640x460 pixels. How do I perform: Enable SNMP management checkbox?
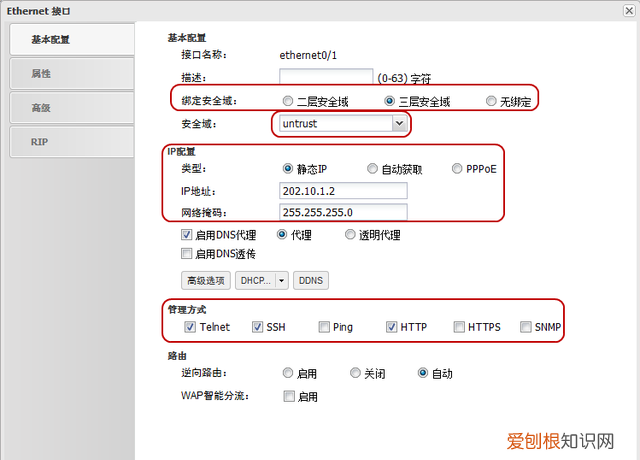[526, 327]
